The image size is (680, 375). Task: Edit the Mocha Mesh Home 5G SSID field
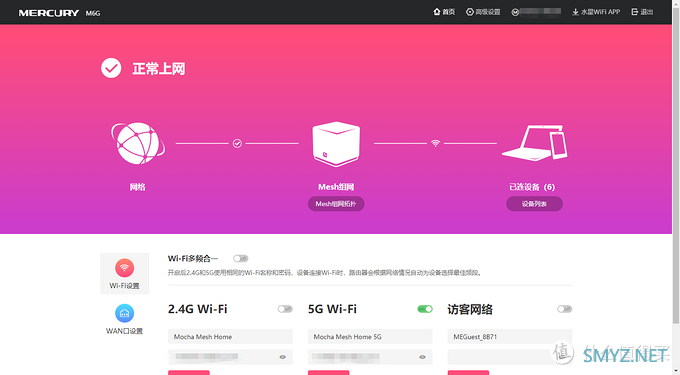370,336
